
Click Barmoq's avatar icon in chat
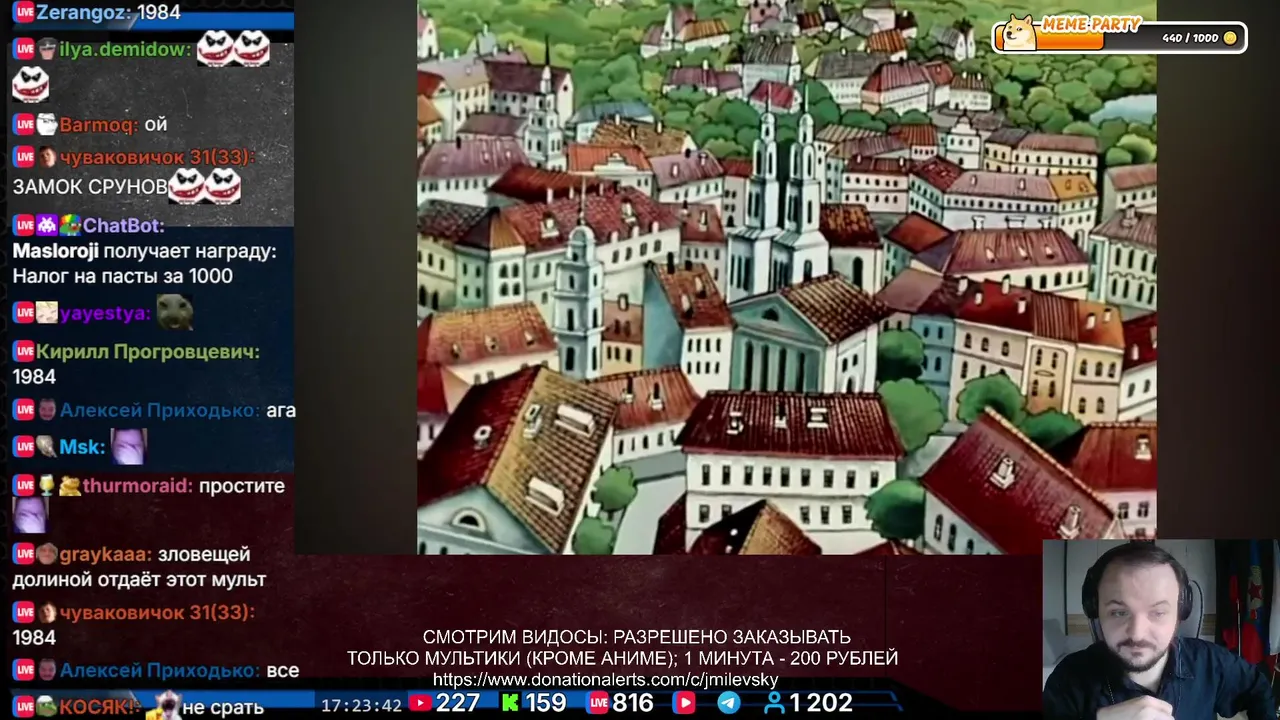(47, 125)
